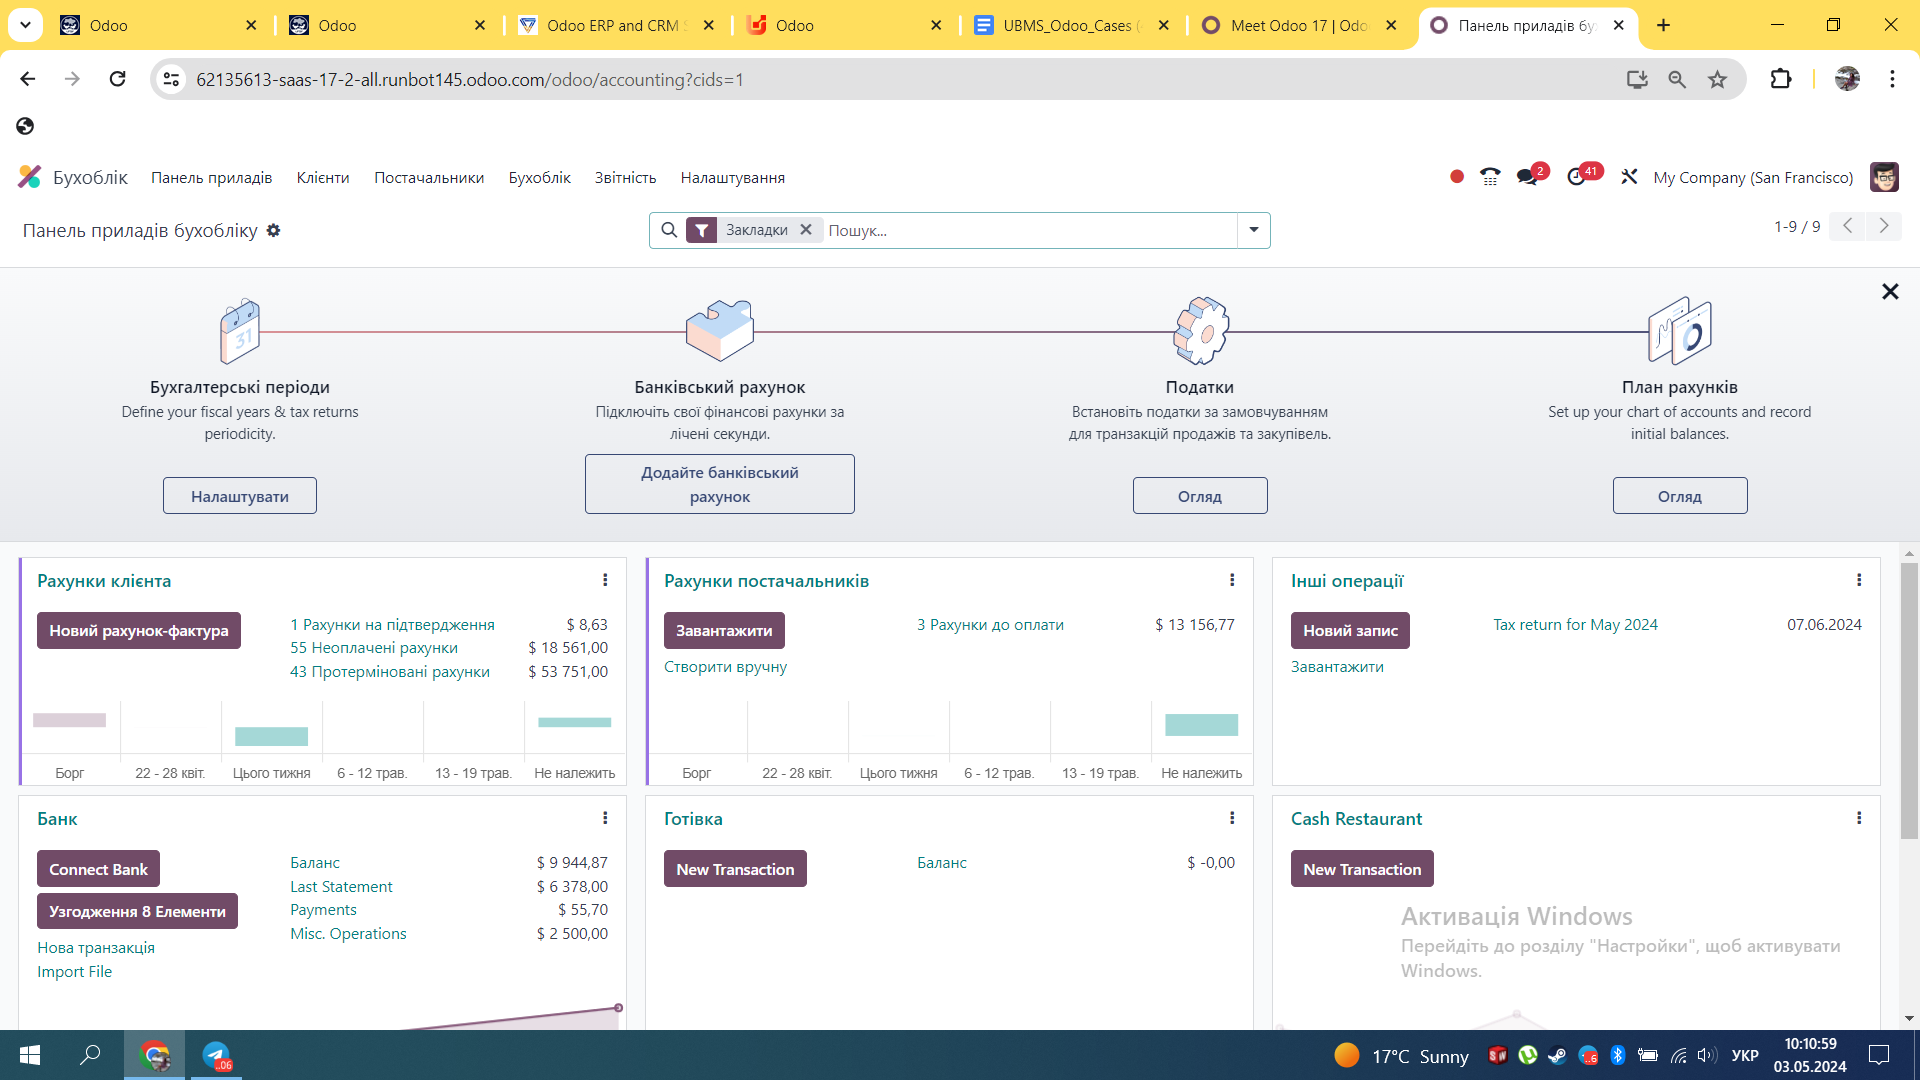Viewport: 1920px width, 1080px height.
Task: Open the Tax return for May 2024 link
Action: click(x=1575, y=624)
